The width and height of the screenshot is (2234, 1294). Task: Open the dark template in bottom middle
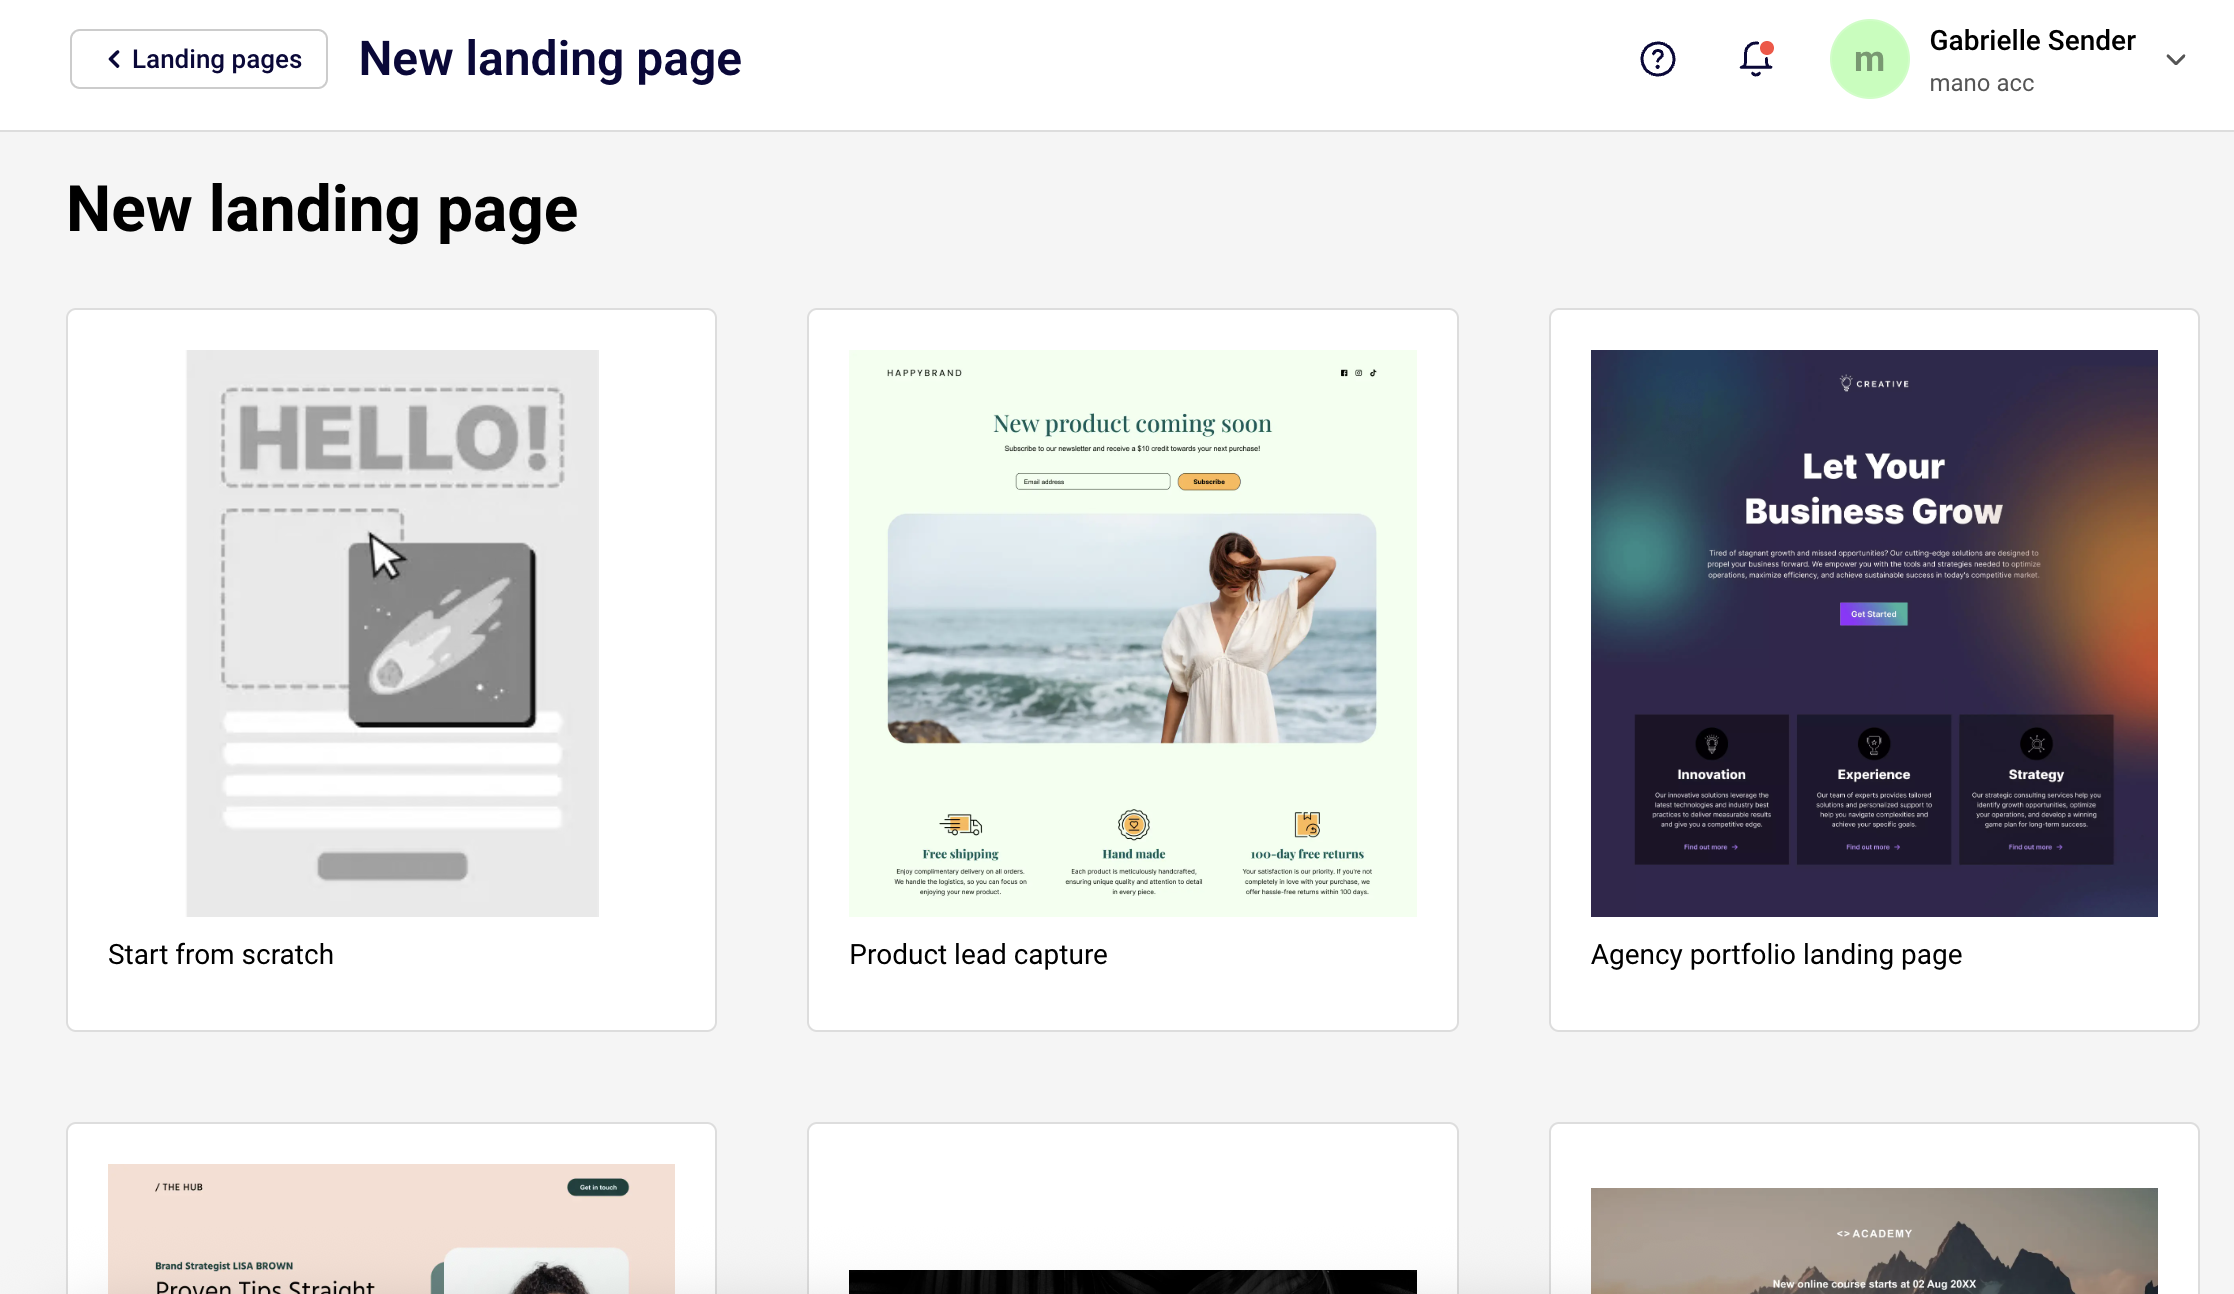[1132, 1280]
